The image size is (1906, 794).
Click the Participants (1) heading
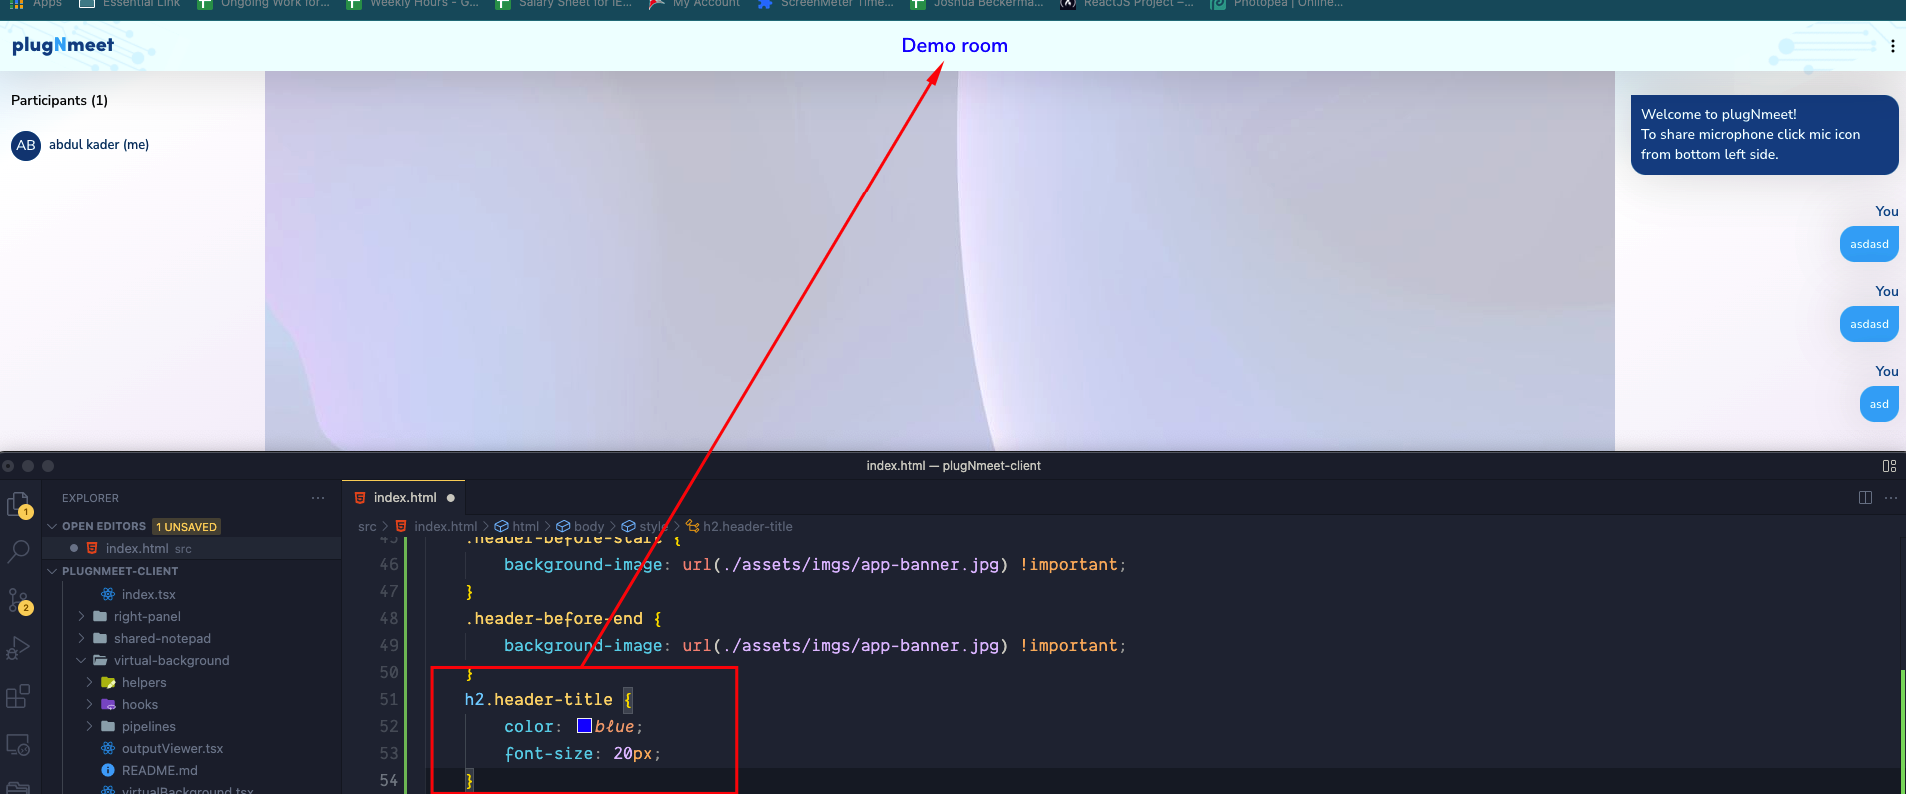(59, 100)
